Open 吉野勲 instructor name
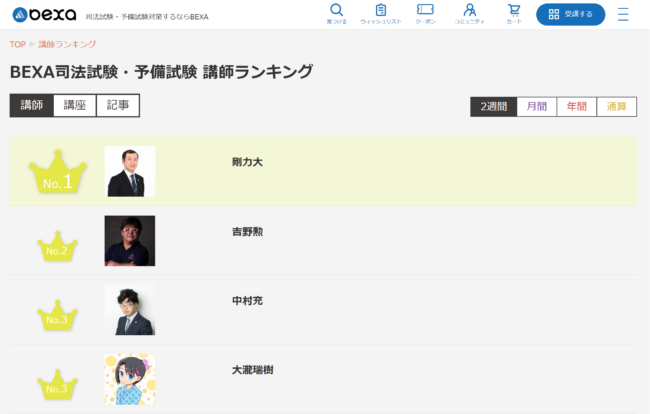This screenshot has height=414, width=650. point(247,232)
